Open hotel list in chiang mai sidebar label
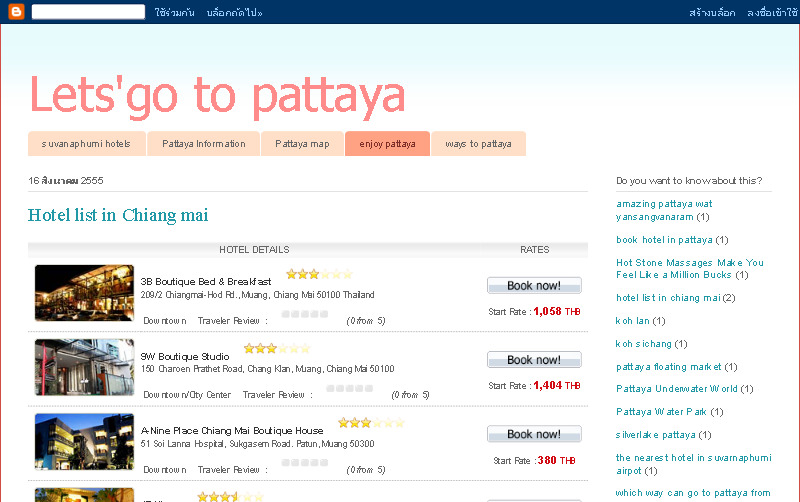The width and height of the screenshot is (800, 502). pos(668,298)
